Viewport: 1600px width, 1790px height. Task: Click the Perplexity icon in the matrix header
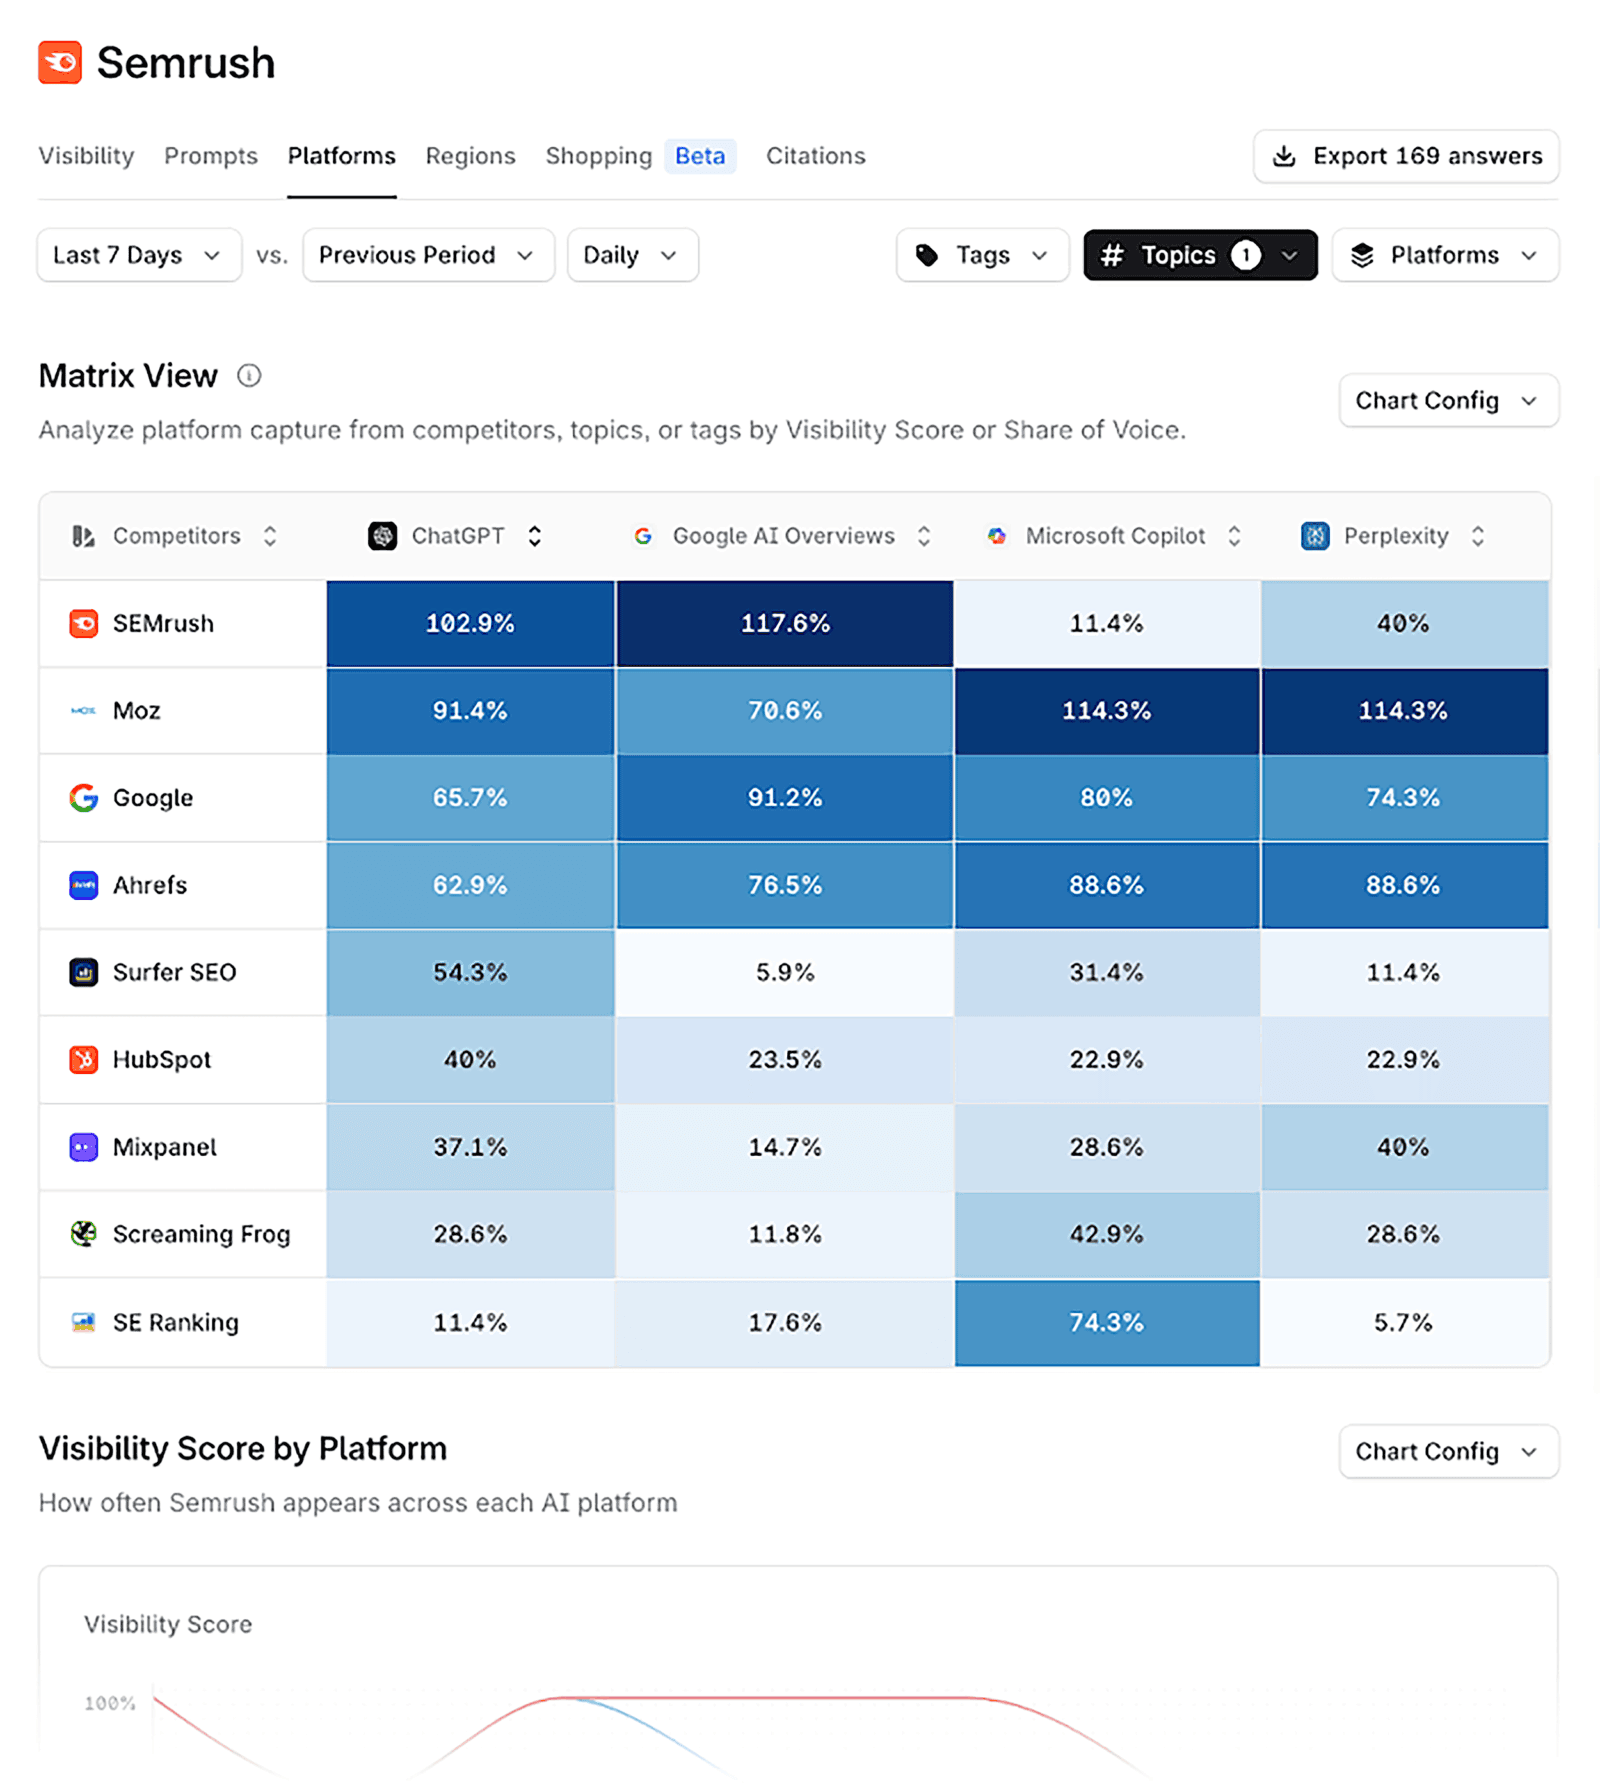1313,536
